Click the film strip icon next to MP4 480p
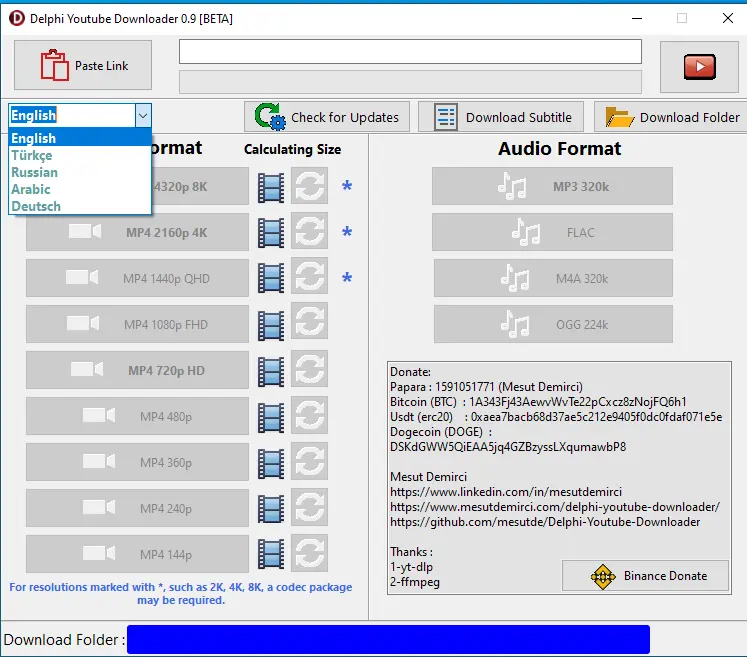Screen dimensions: 747x657 click(271, 417)
